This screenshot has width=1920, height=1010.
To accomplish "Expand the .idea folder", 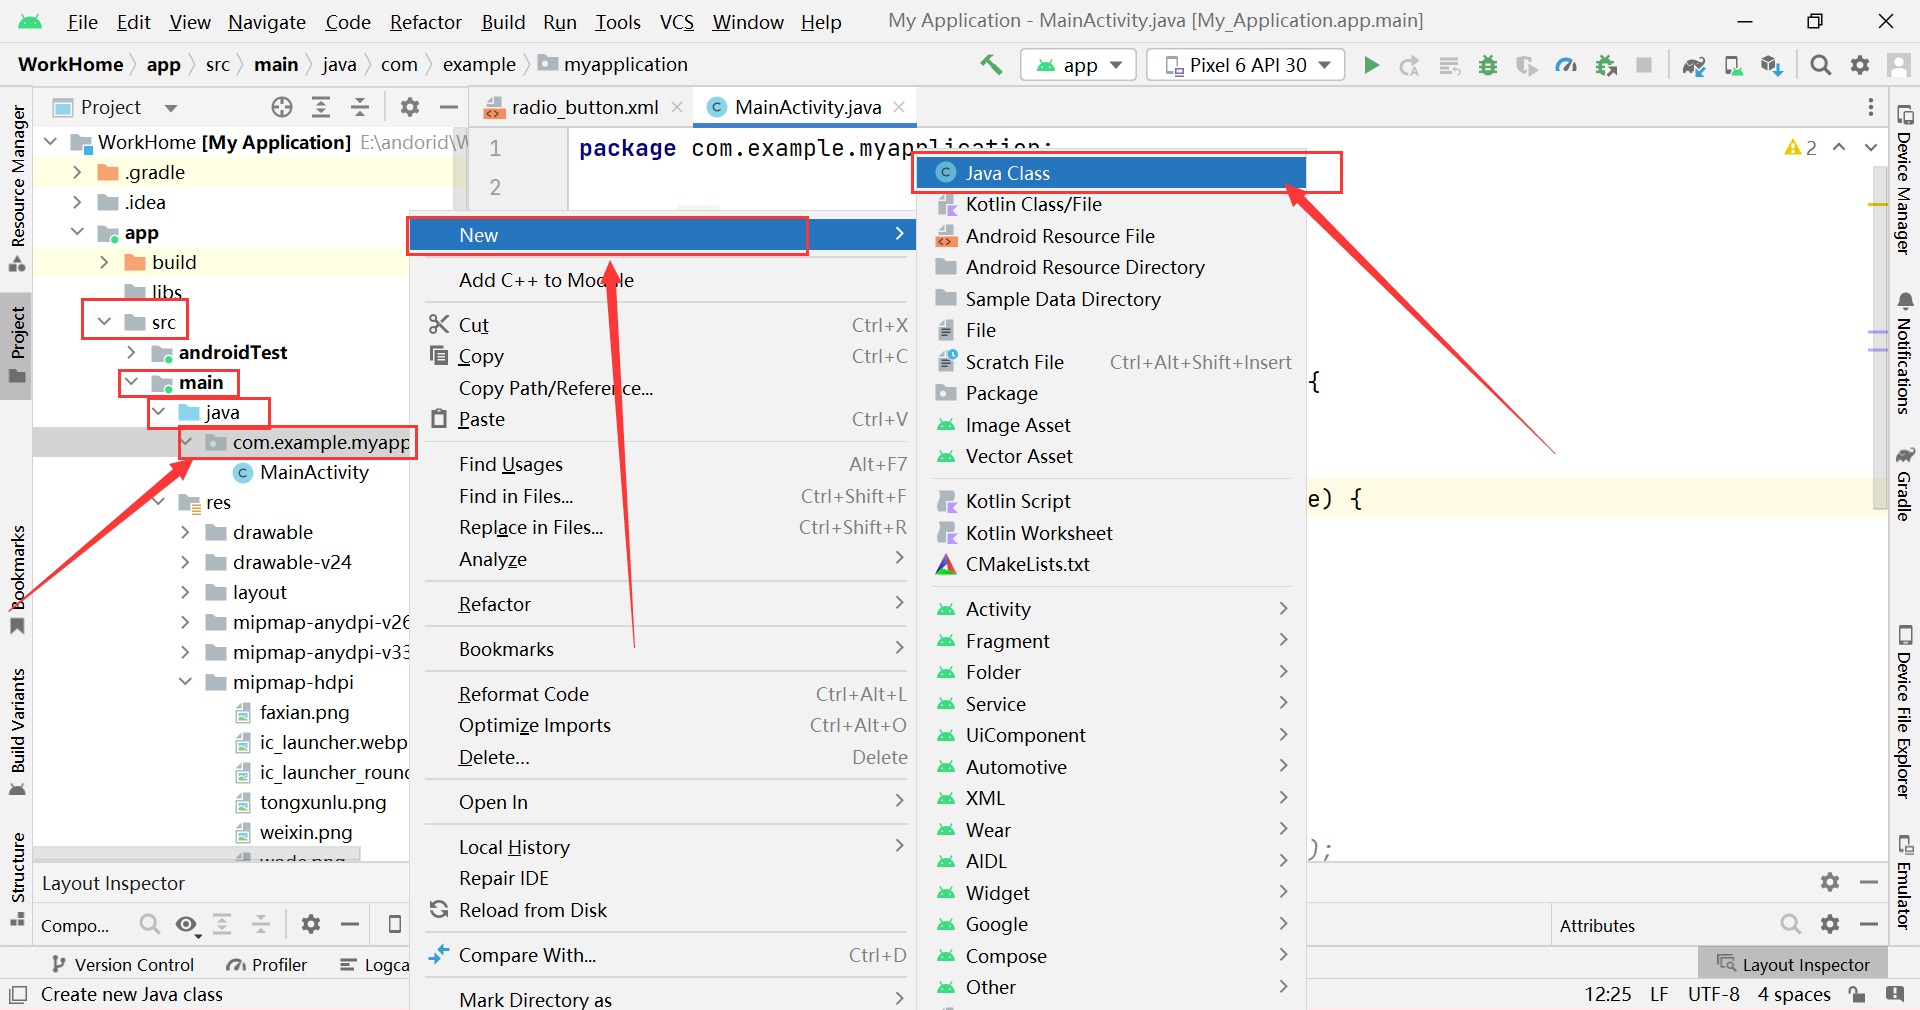I will coord(77,202).
